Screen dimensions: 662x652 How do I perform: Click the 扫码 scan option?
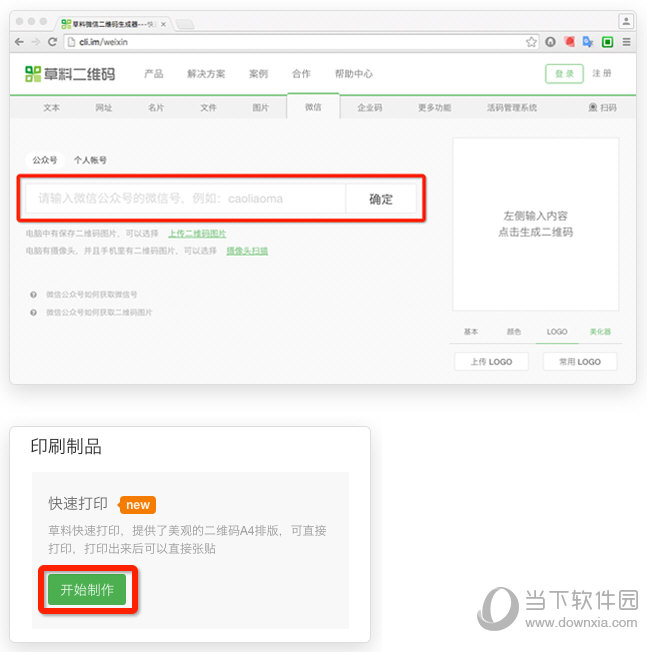(x=602, y=108)
